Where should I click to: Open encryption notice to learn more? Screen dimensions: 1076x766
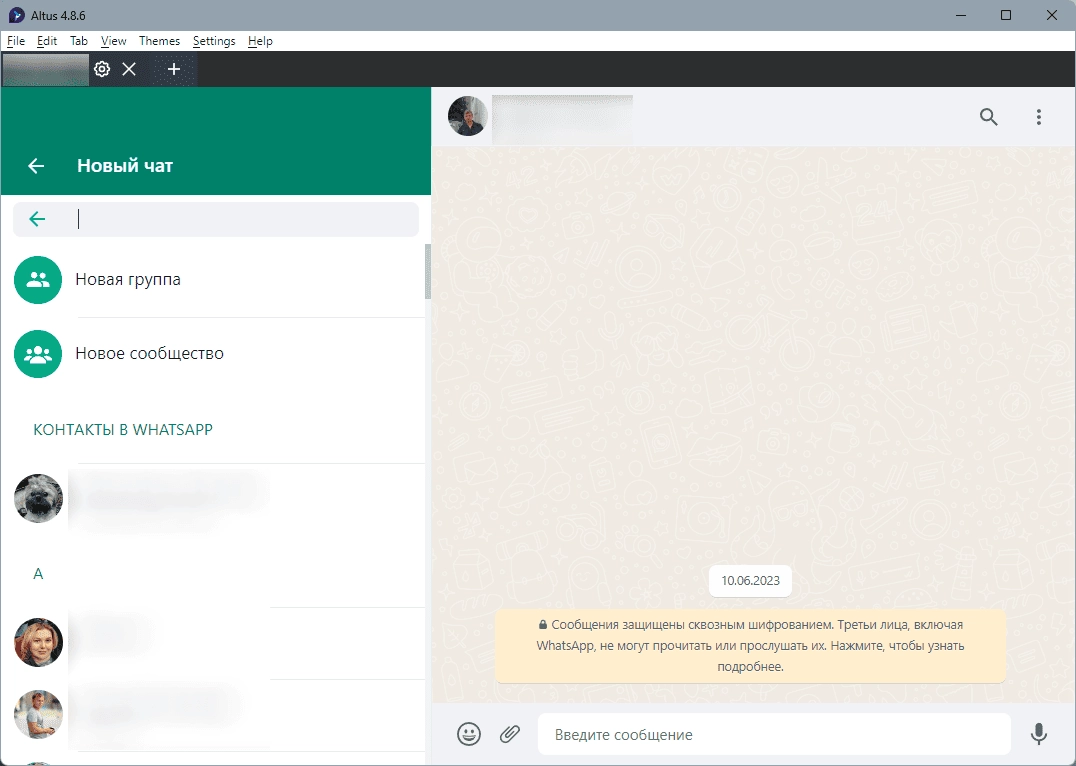pos(750,646)
